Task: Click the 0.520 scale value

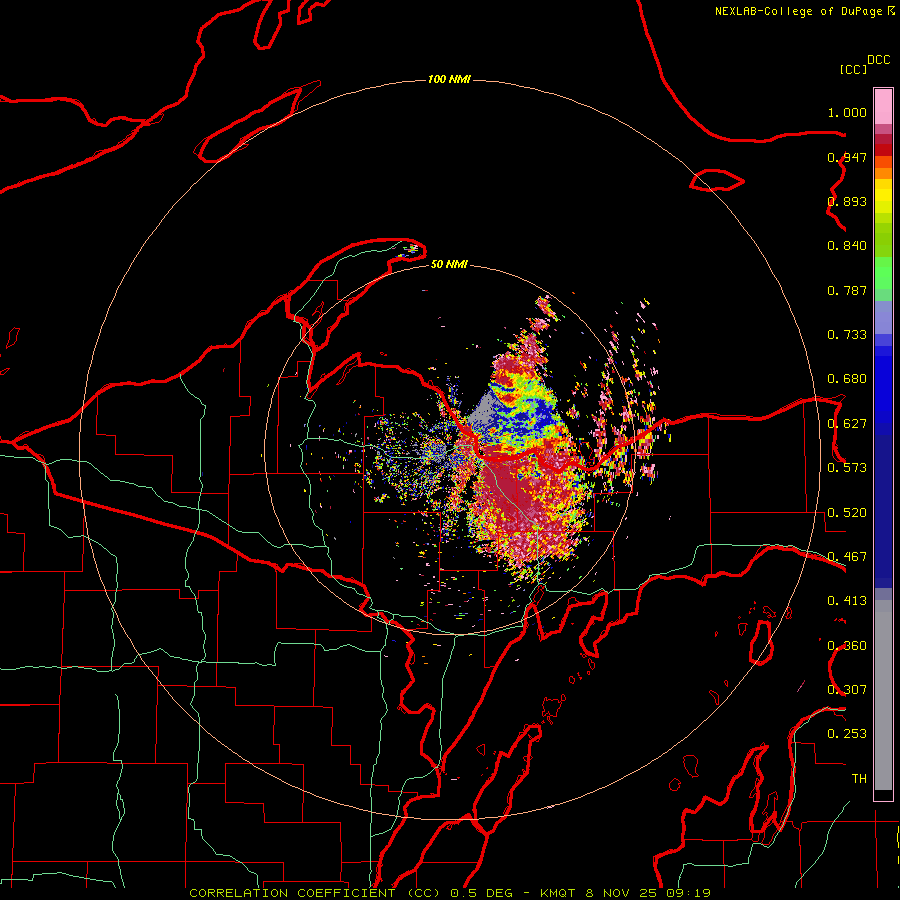Action: [x=847, y=513]
